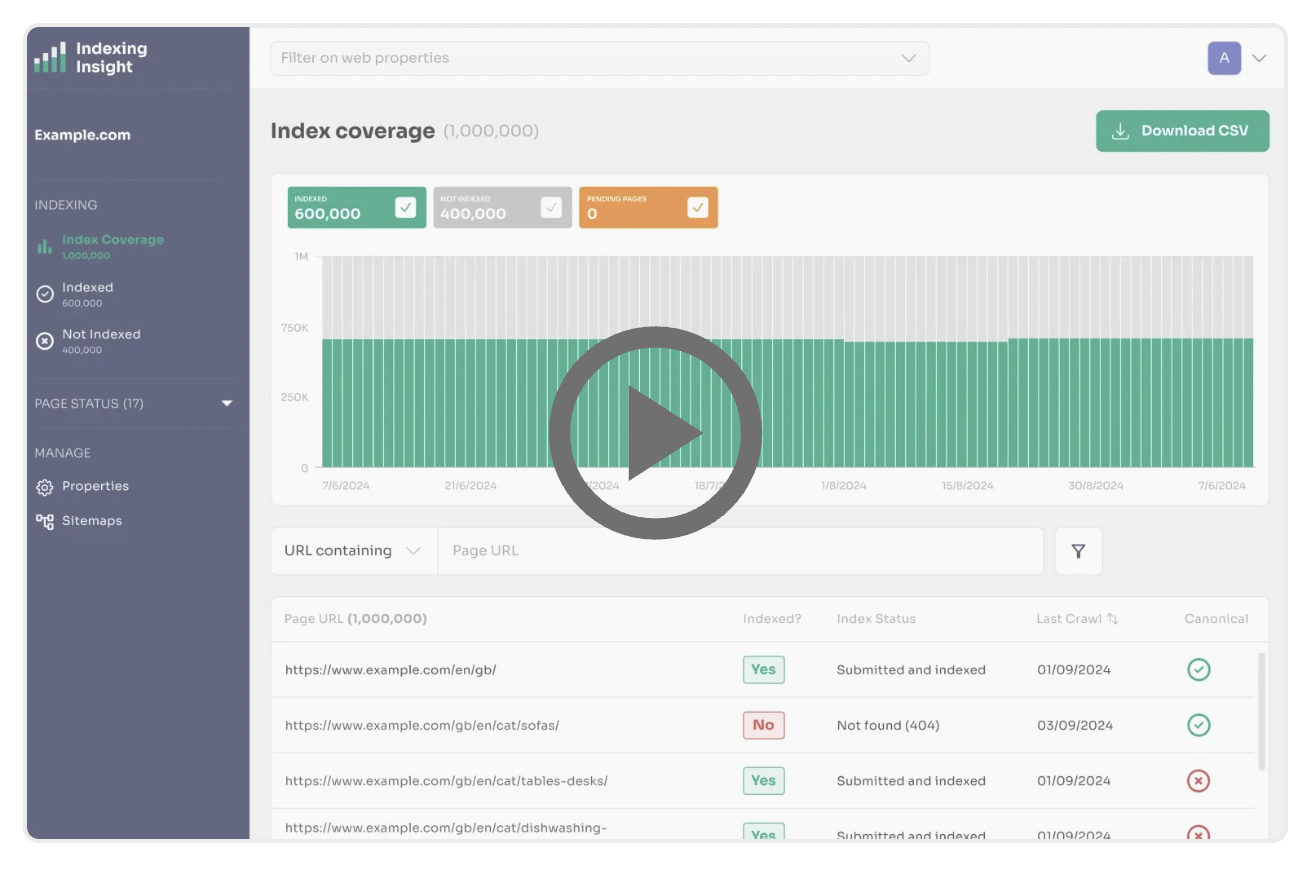This screenshot has width=1312, height=874.
Task: Click URL https://www.example.com/gb/en/cat/sofas/
Action: point(422,726)
